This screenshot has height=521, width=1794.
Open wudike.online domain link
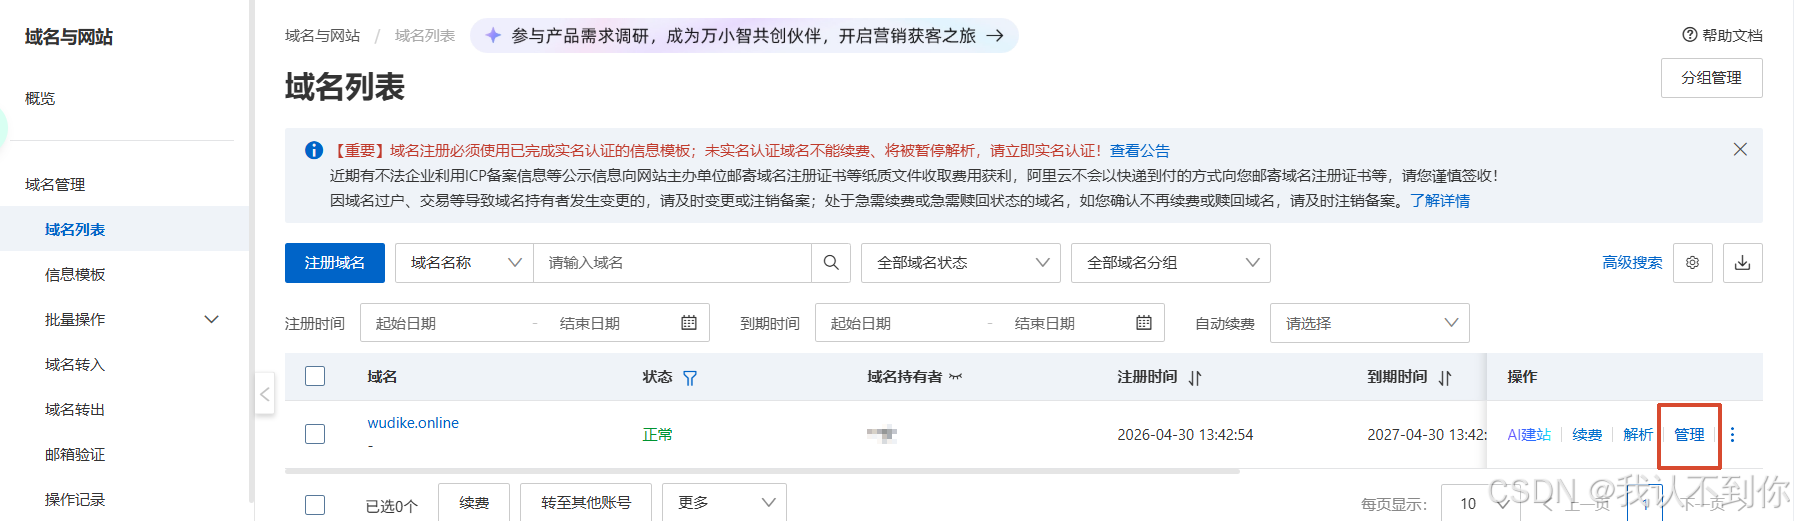[x=413, y=423]
